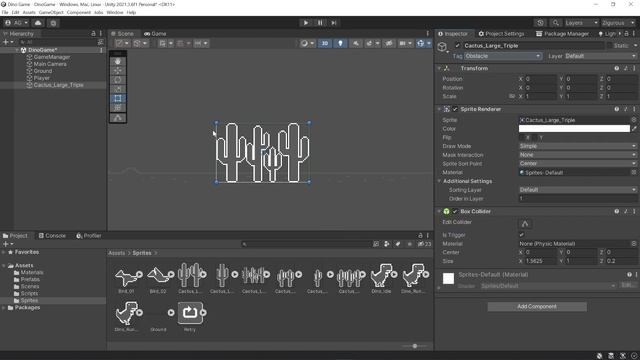Collapse Additional Settings section
Viewport: 640px width, 360px height.
[440, 181]
